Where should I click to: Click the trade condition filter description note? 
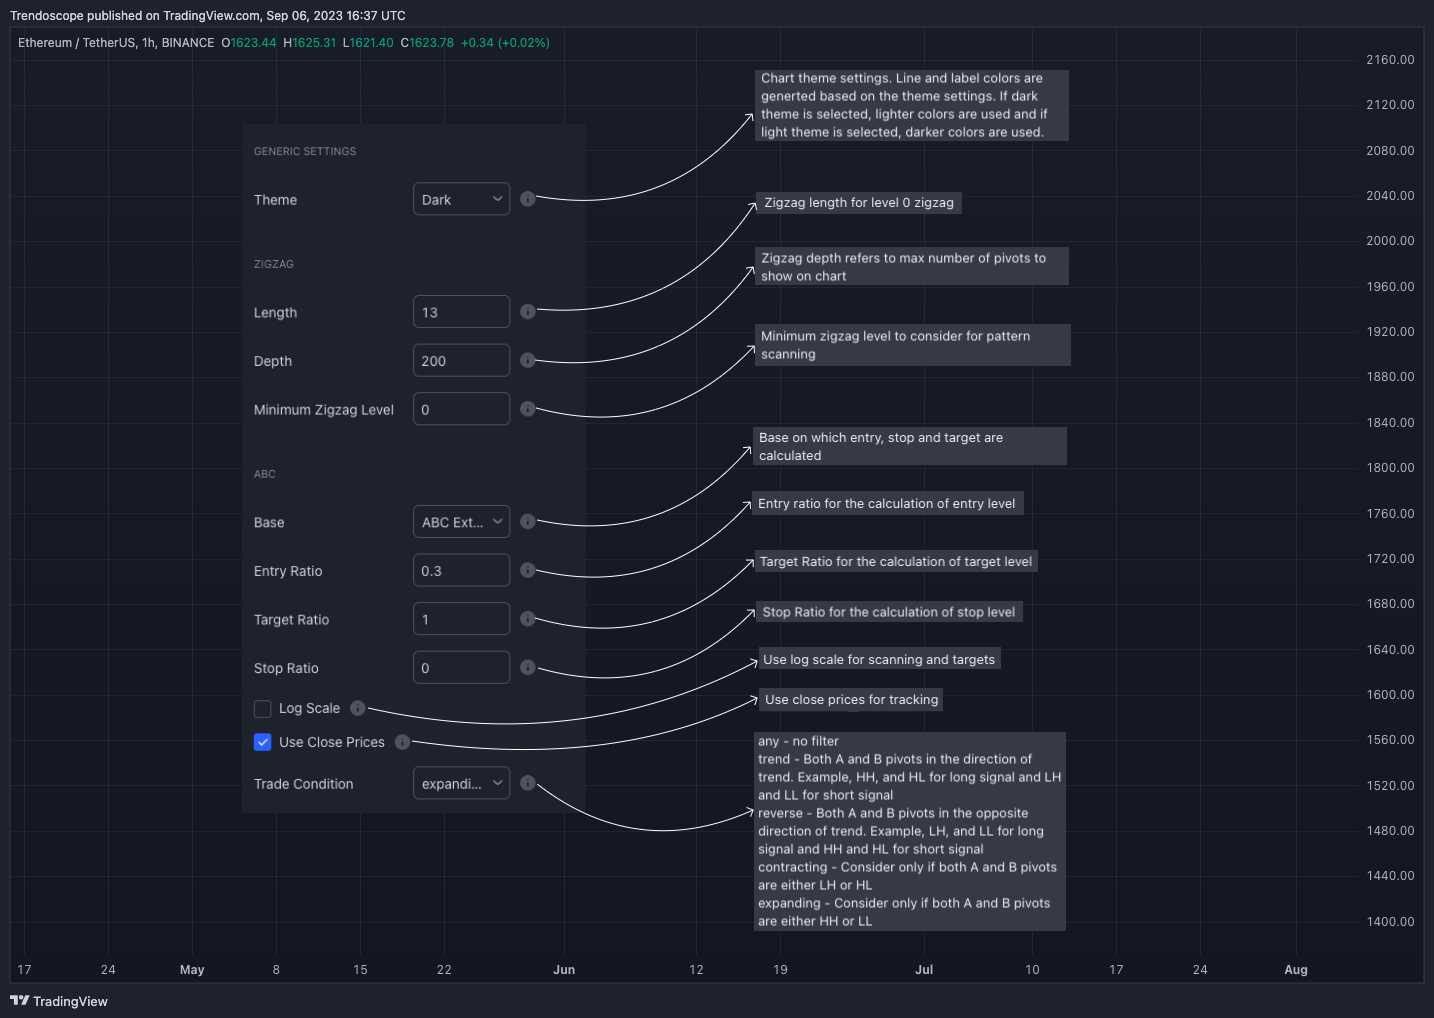click(x=909, y=831)
